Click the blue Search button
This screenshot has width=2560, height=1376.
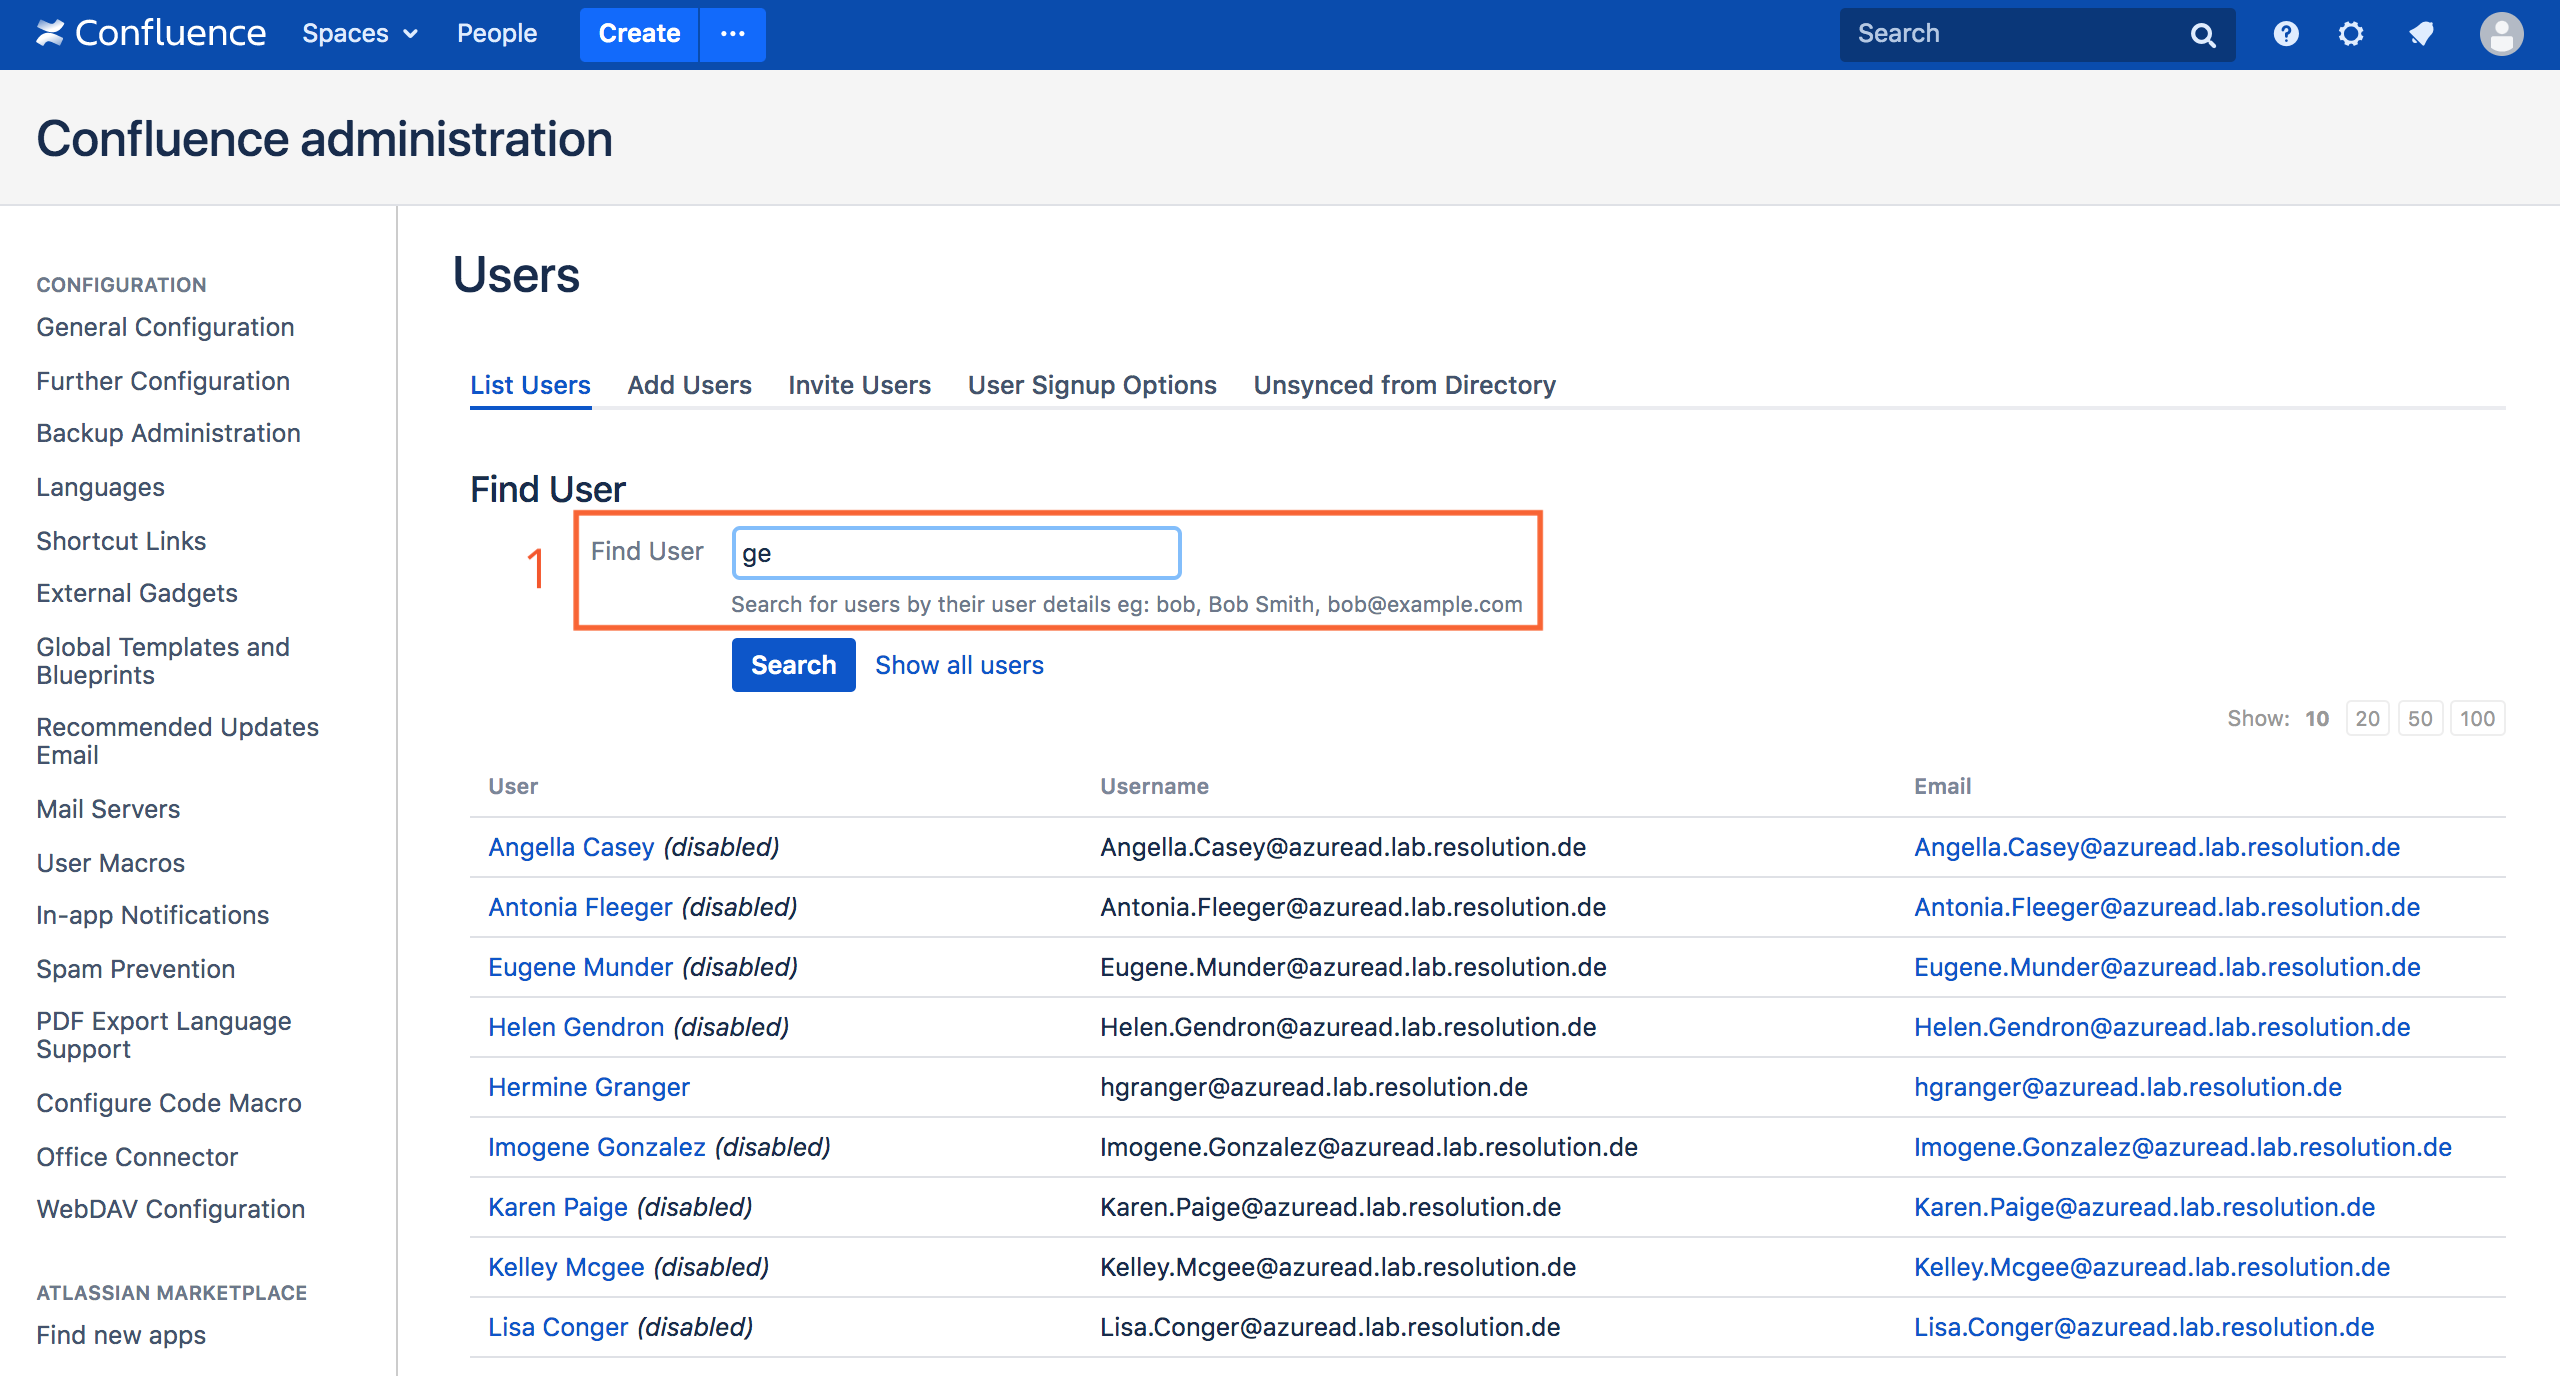793,665
